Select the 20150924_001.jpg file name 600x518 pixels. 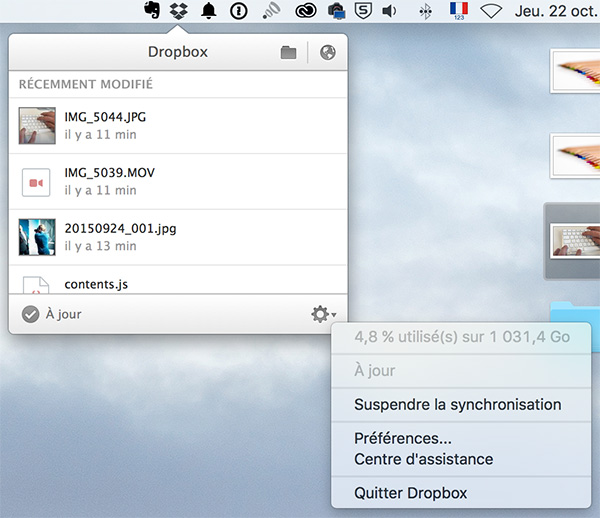tap(120, 228)
